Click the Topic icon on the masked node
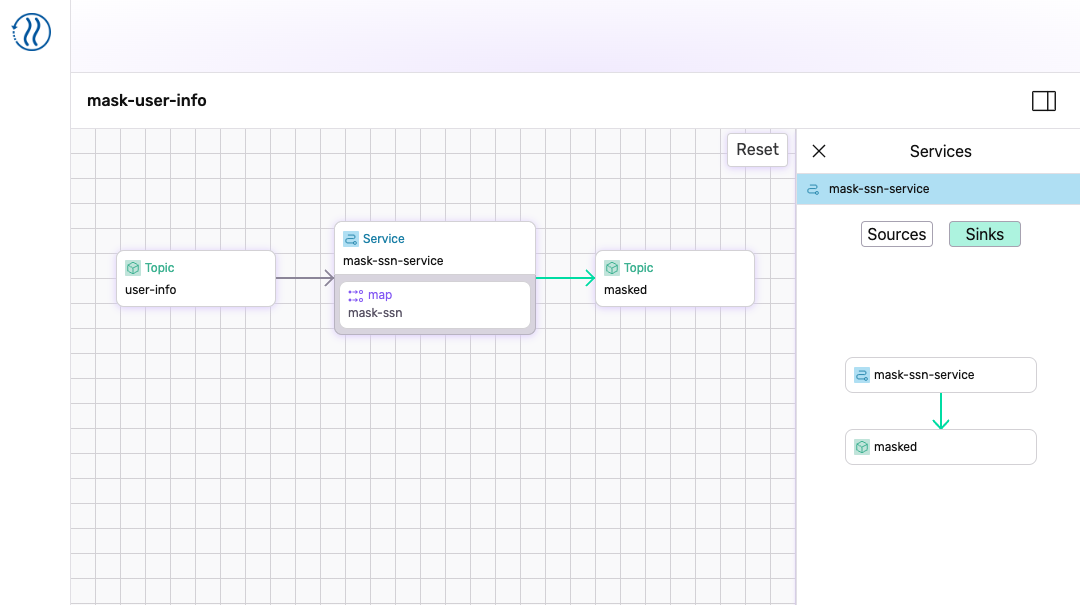The image size is (1080, 605). pos(613,268)
